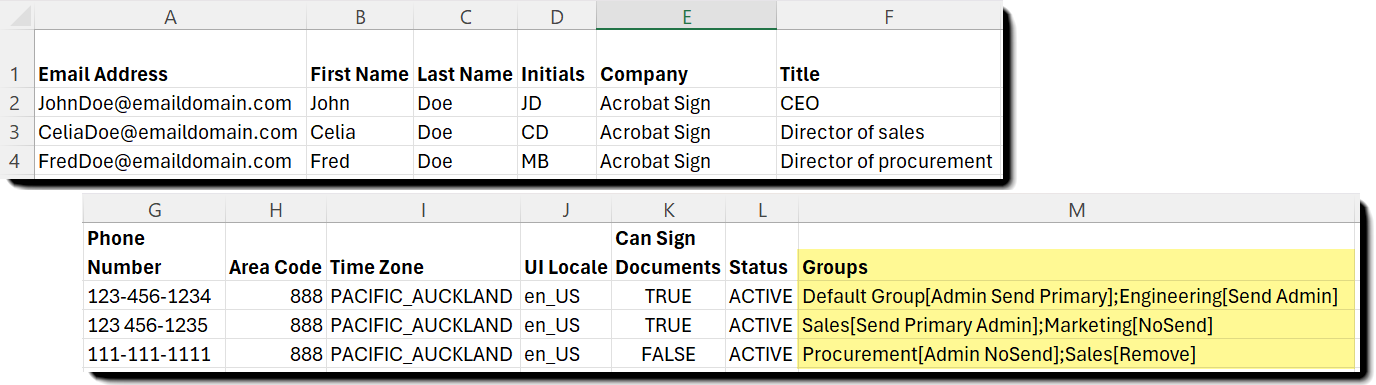This screenshot has width=1376, height=385.
Task: Select the Director of procurement cell
Action: [x=888, y=161]
